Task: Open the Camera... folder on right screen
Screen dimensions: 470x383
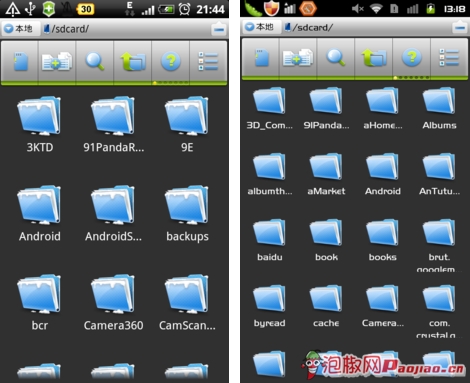Action: (x=383, y=306)
